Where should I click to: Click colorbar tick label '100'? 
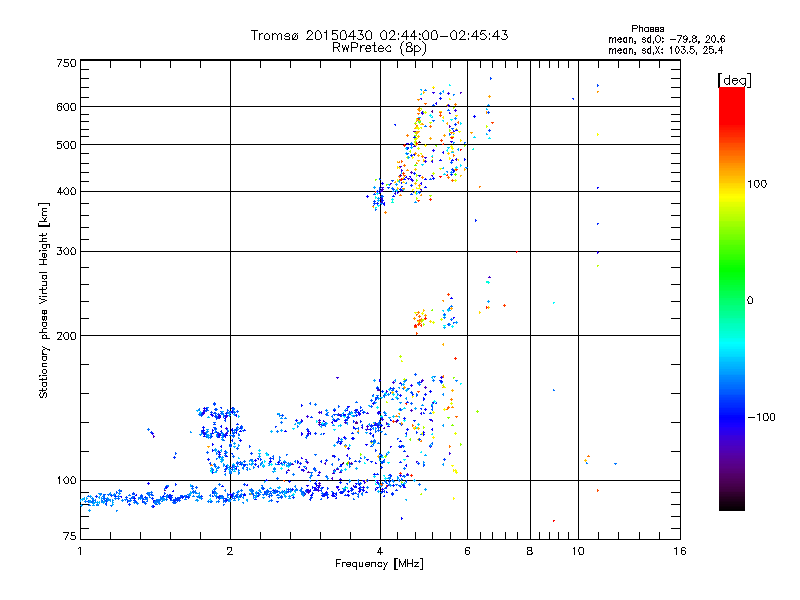tap(757, 184)
